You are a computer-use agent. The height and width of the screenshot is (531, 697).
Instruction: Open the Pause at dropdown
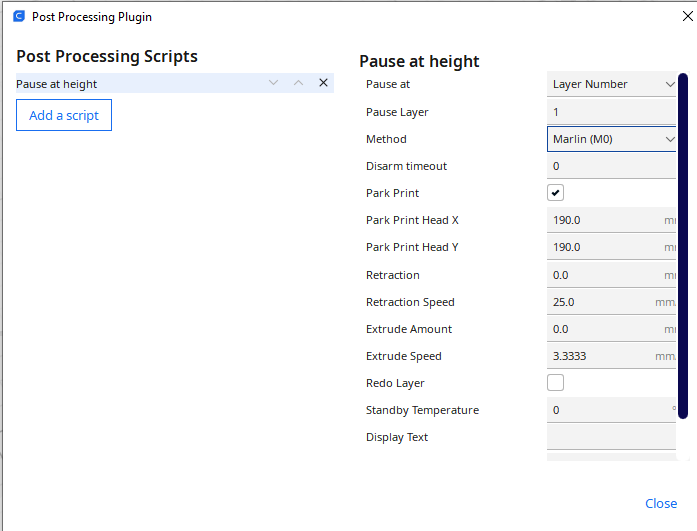point(612,84)
